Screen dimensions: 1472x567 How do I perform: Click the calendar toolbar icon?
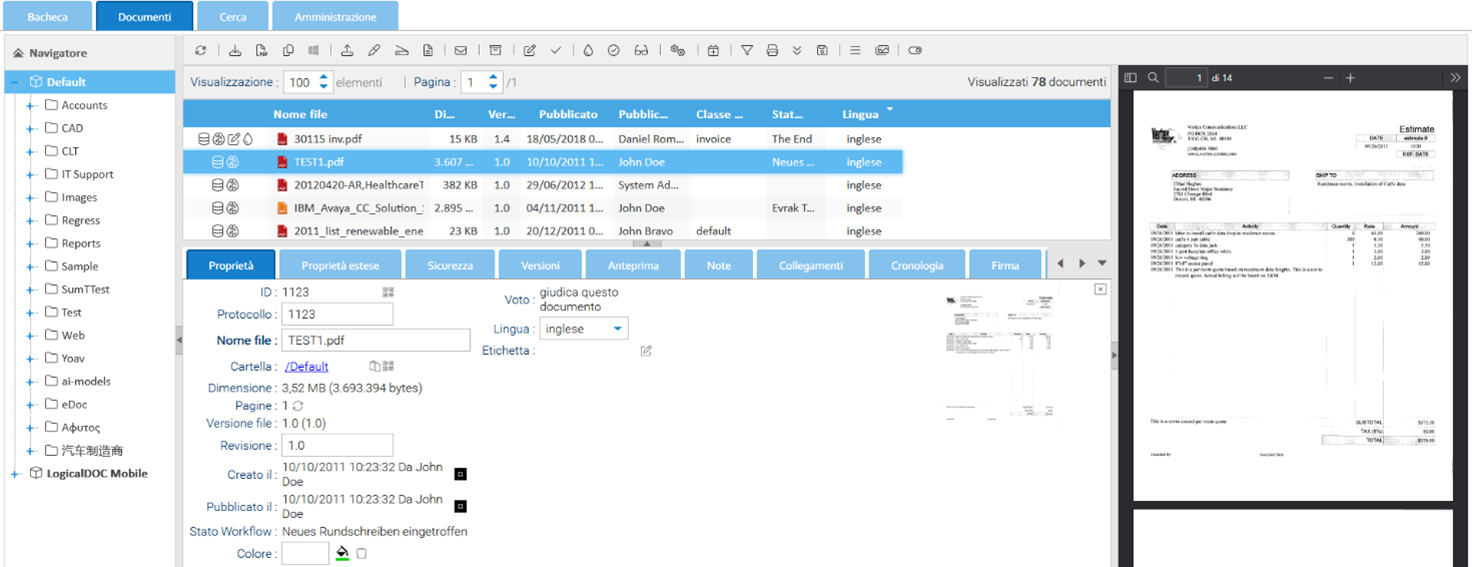tap(713, 50)
